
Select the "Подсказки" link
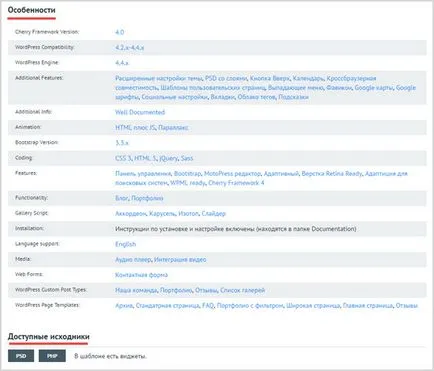tap(293, 97)
